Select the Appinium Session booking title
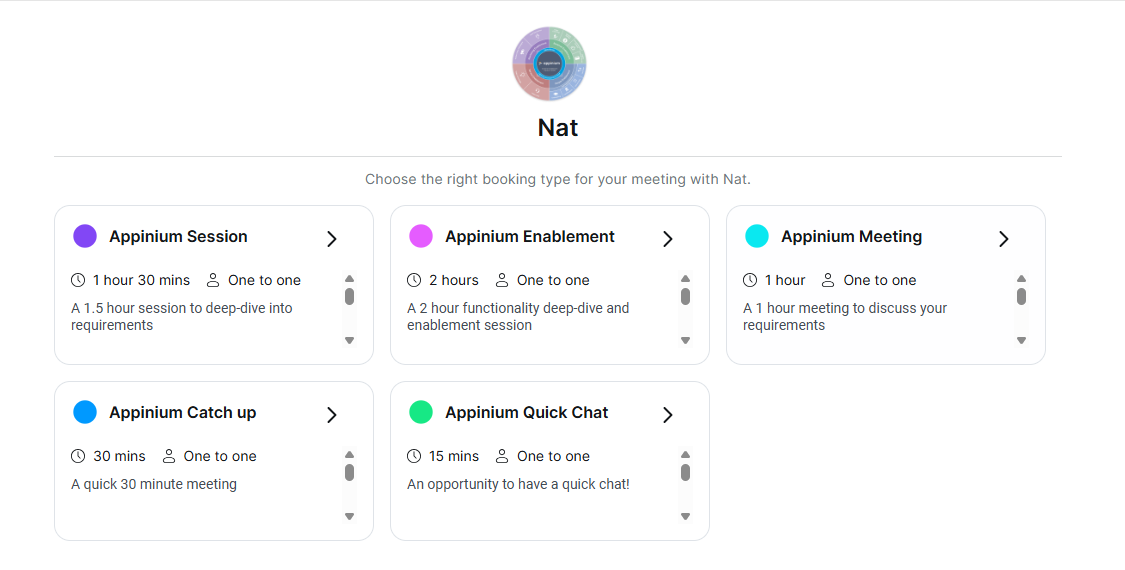This screenshot has height=570, width=1125. (178, 237)
